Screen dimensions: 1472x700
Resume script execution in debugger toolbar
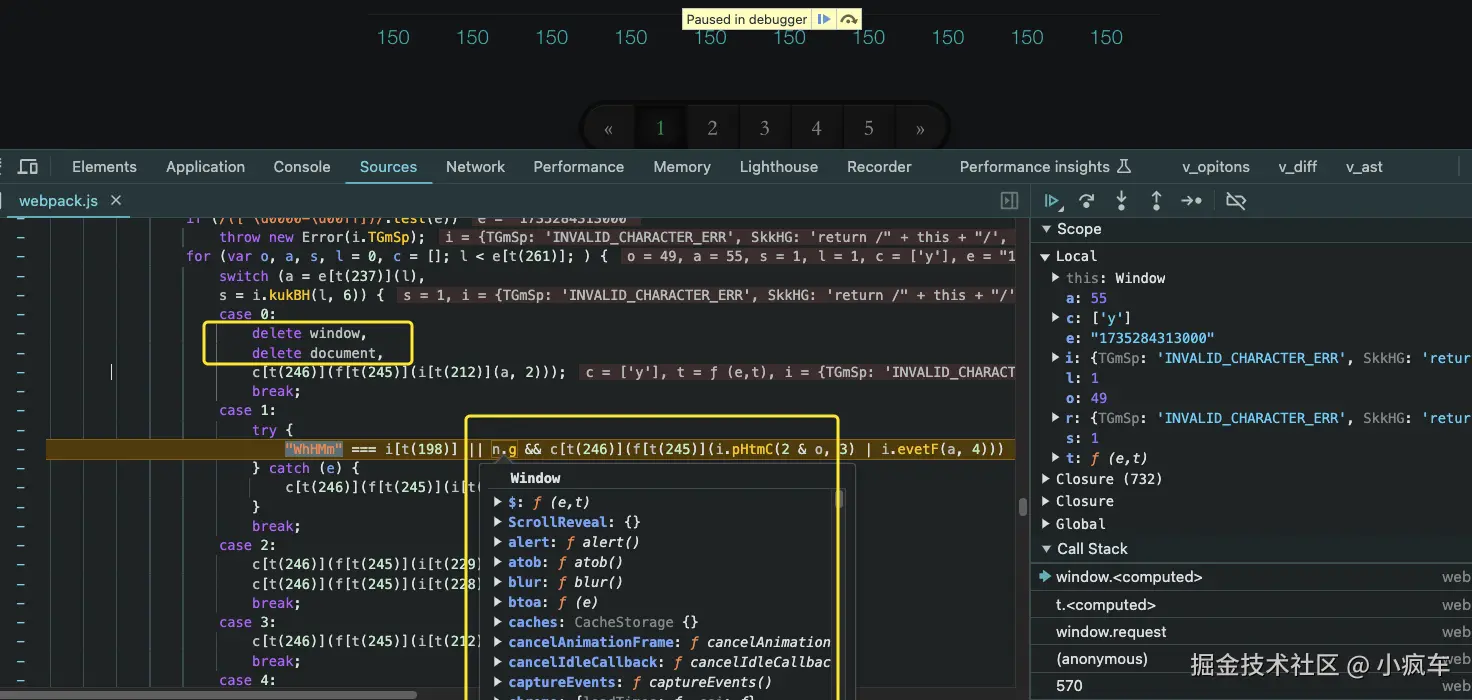pos(1051,201)
